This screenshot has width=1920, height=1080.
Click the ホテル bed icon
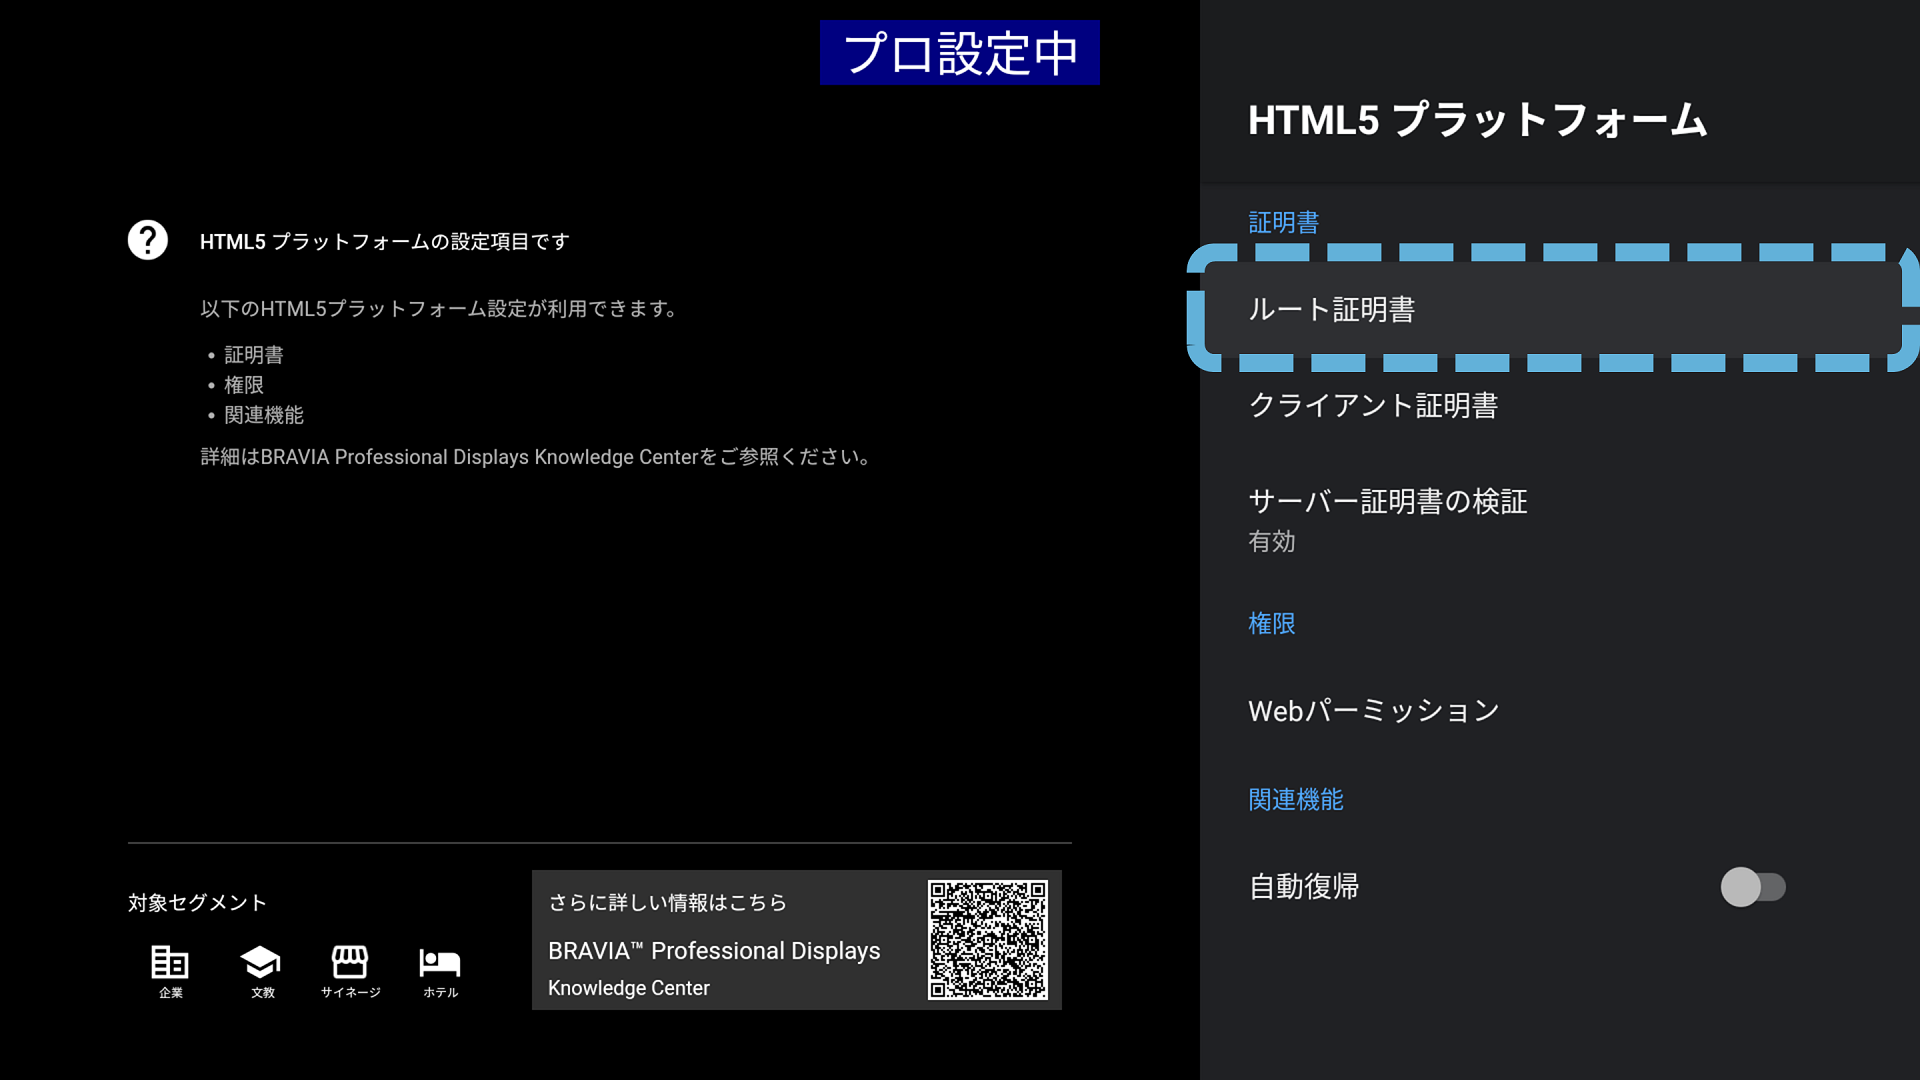pyautogui.click(x=440, y=962)
